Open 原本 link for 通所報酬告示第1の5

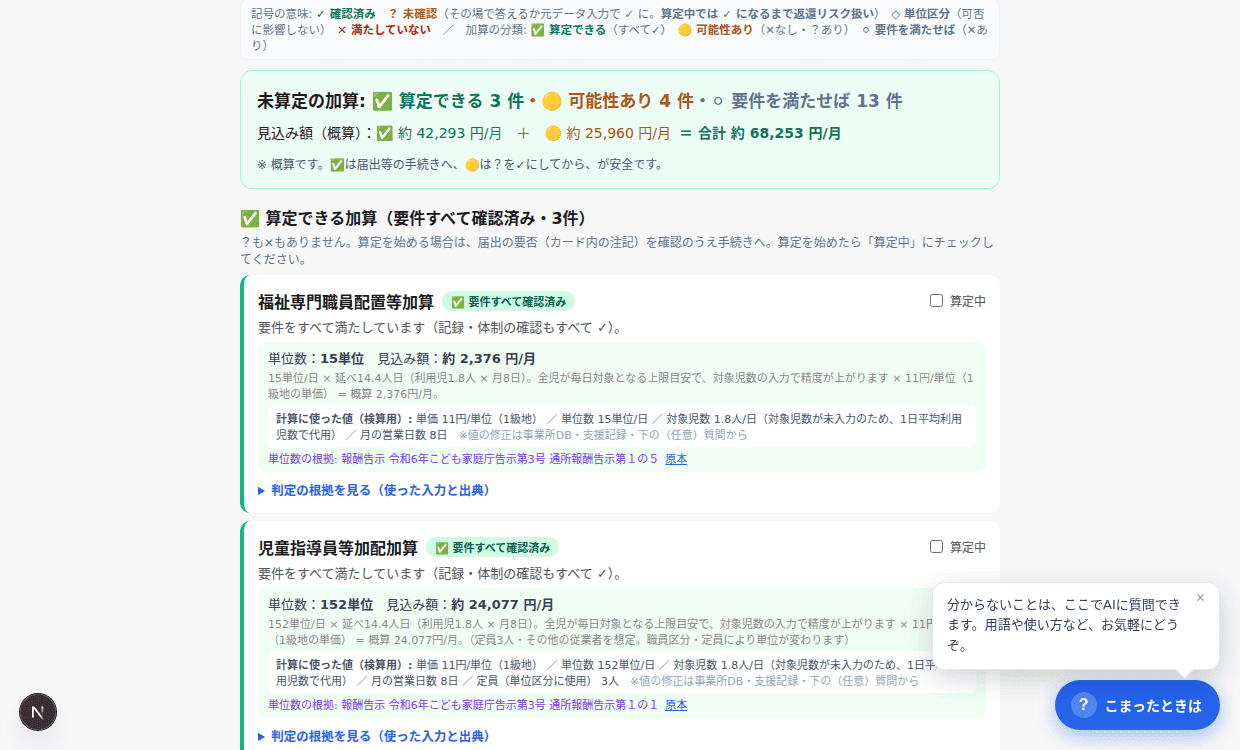click(676, 459)
